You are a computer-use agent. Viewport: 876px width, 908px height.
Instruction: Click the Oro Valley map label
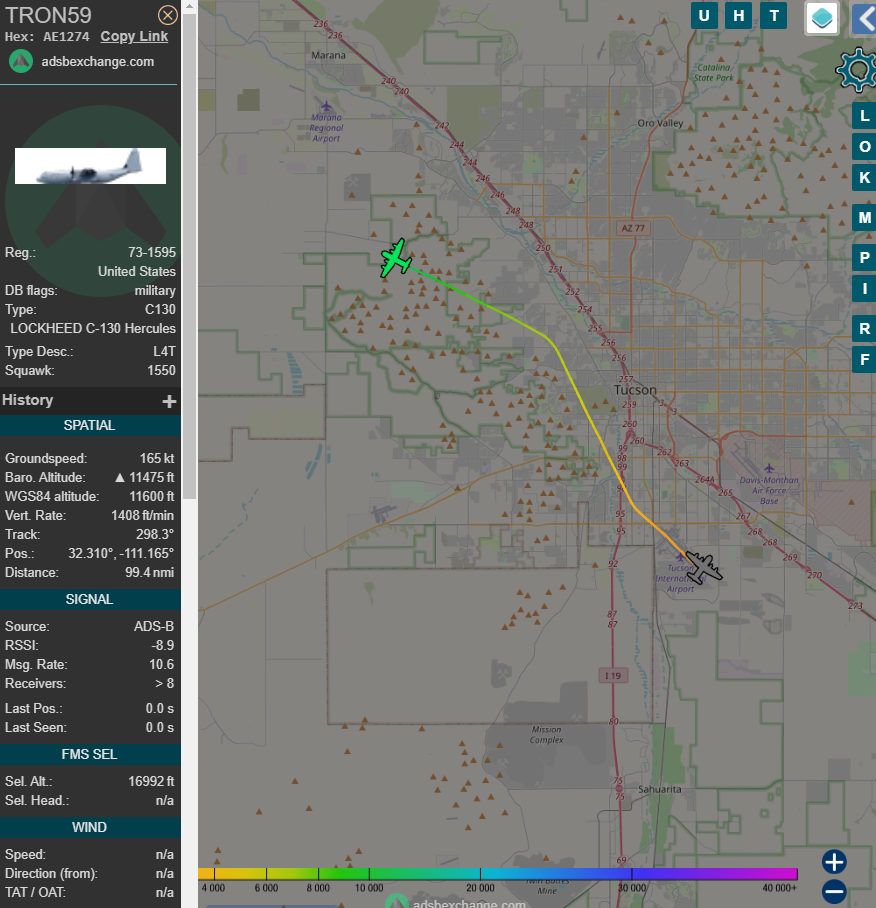(660, 123)
